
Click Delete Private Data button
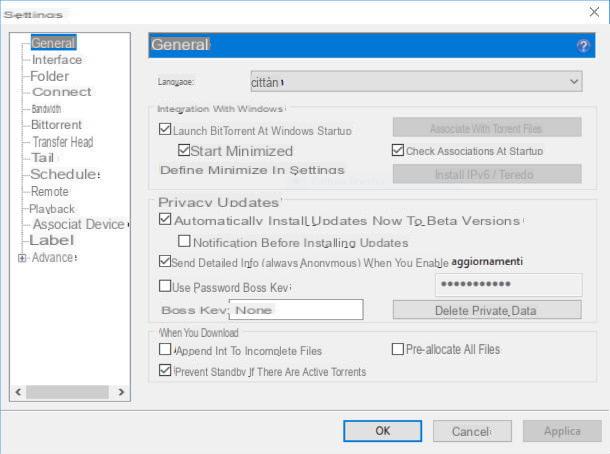(487, 310)
